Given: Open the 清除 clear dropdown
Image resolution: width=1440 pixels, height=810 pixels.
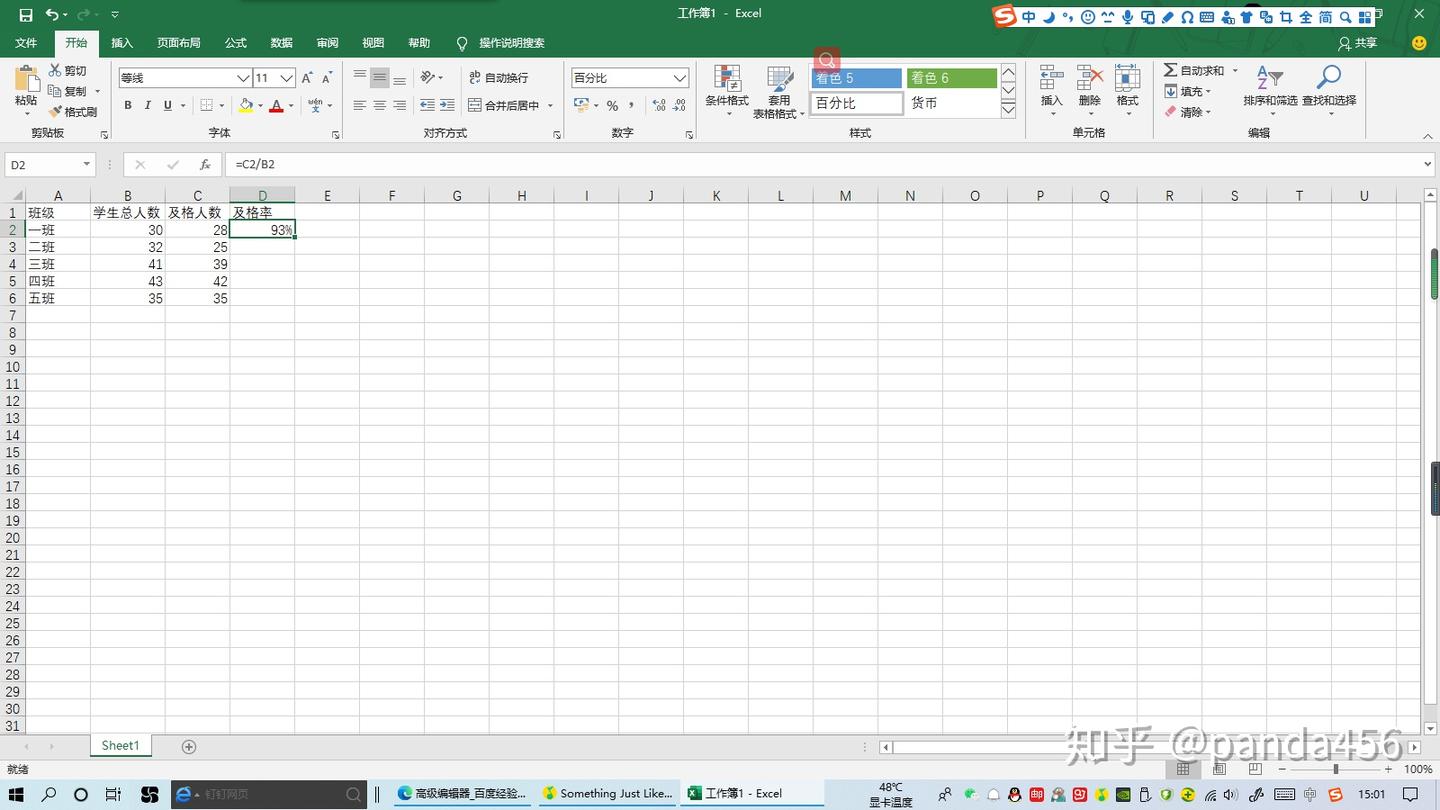Looking at the screenshot, I should 1187,112.
